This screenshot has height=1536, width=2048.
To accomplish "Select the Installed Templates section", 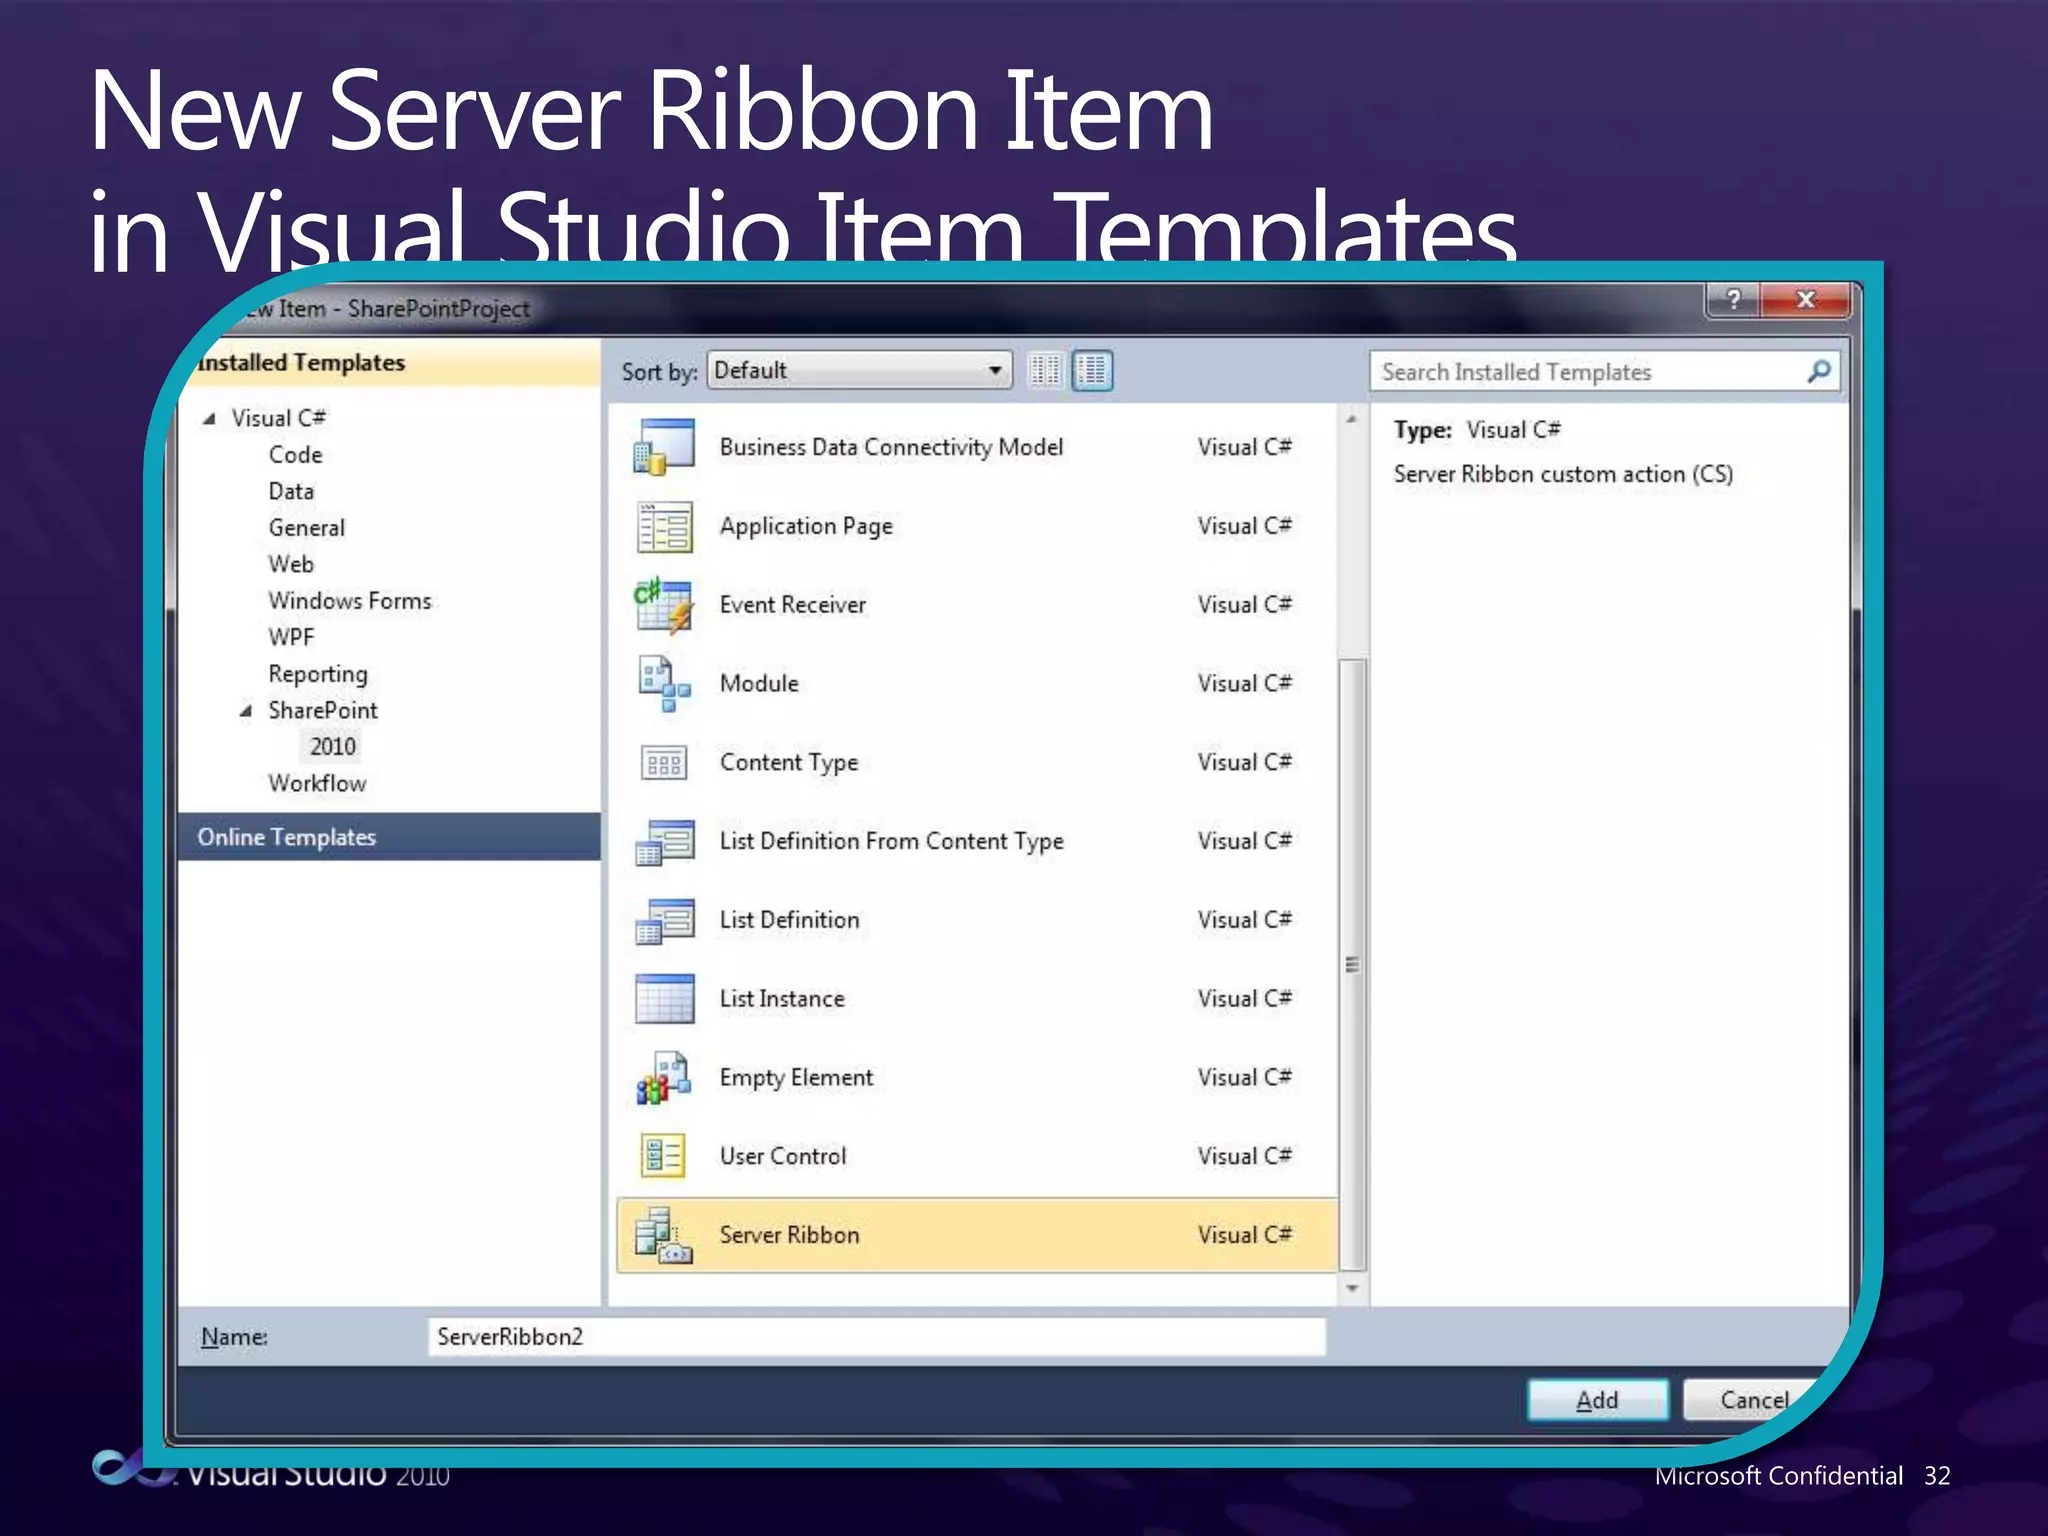I will coord(390,363).
